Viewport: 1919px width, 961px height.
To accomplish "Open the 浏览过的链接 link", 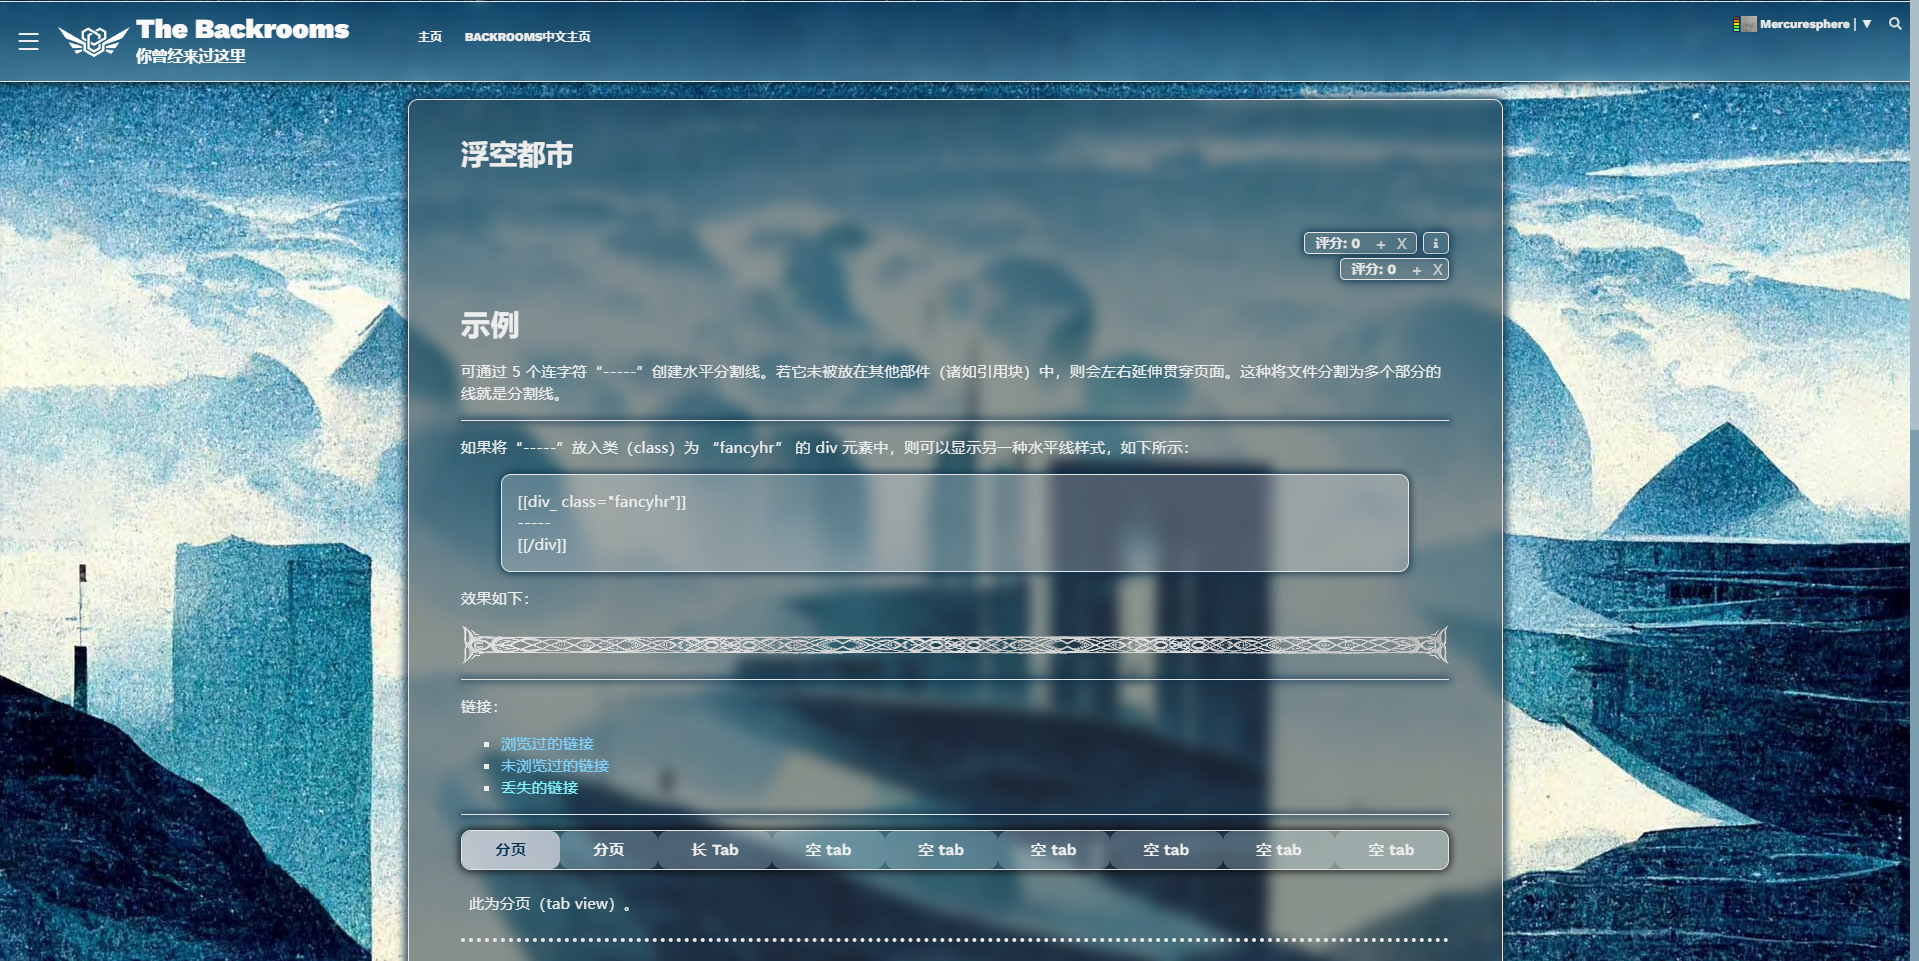I will pyautogui.click(x=547, y=744).
